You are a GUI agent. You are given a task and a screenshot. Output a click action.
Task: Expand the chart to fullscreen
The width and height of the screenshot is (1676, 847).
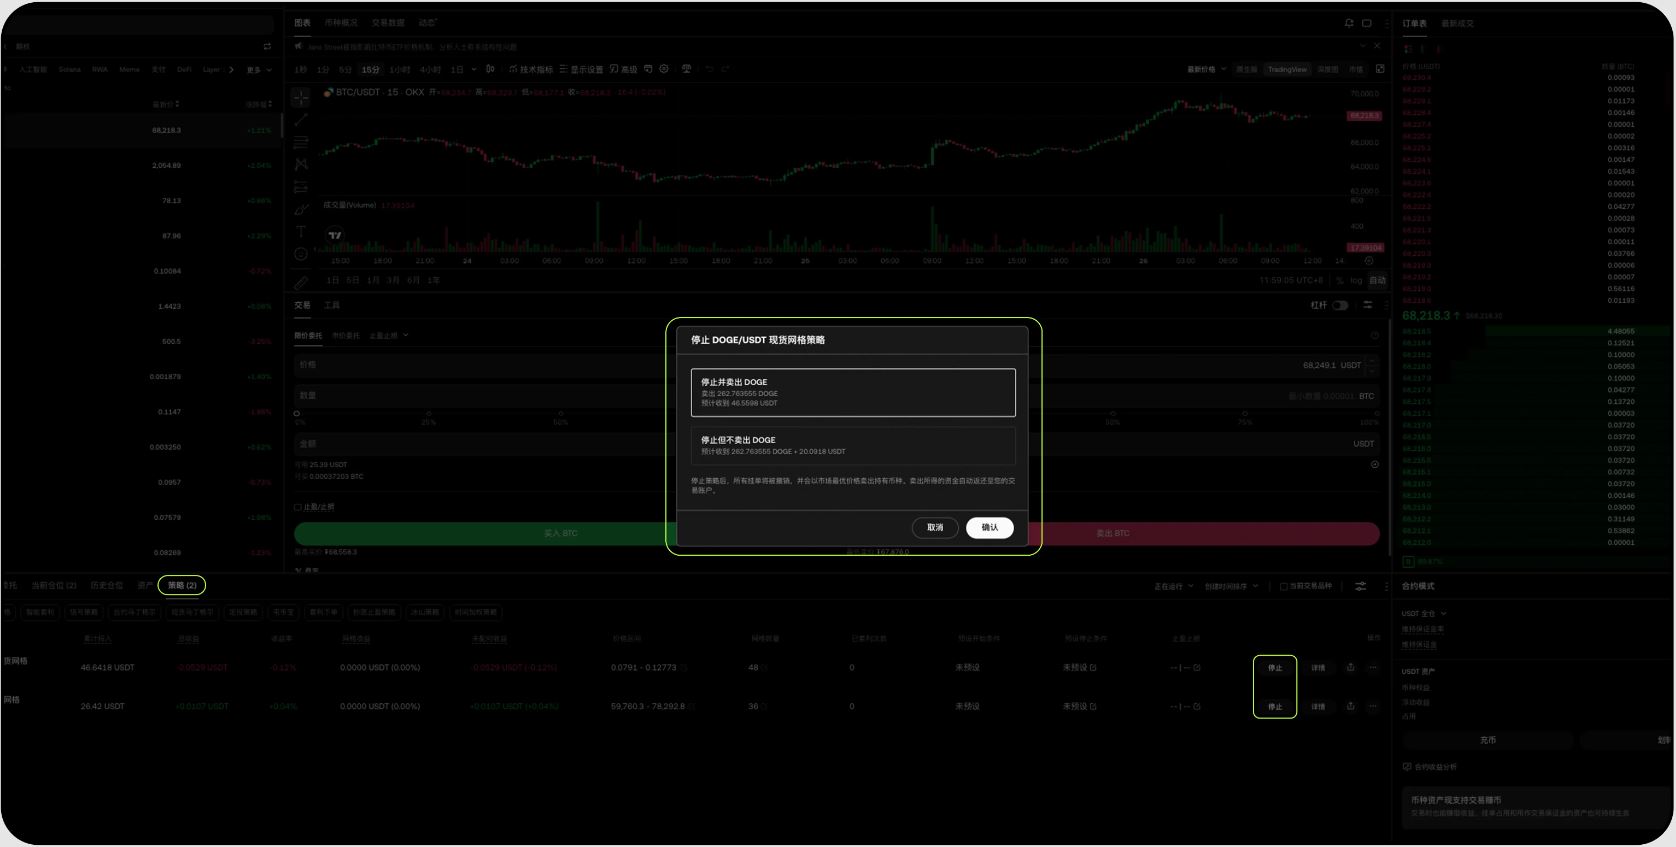(x=1380, y=69)
